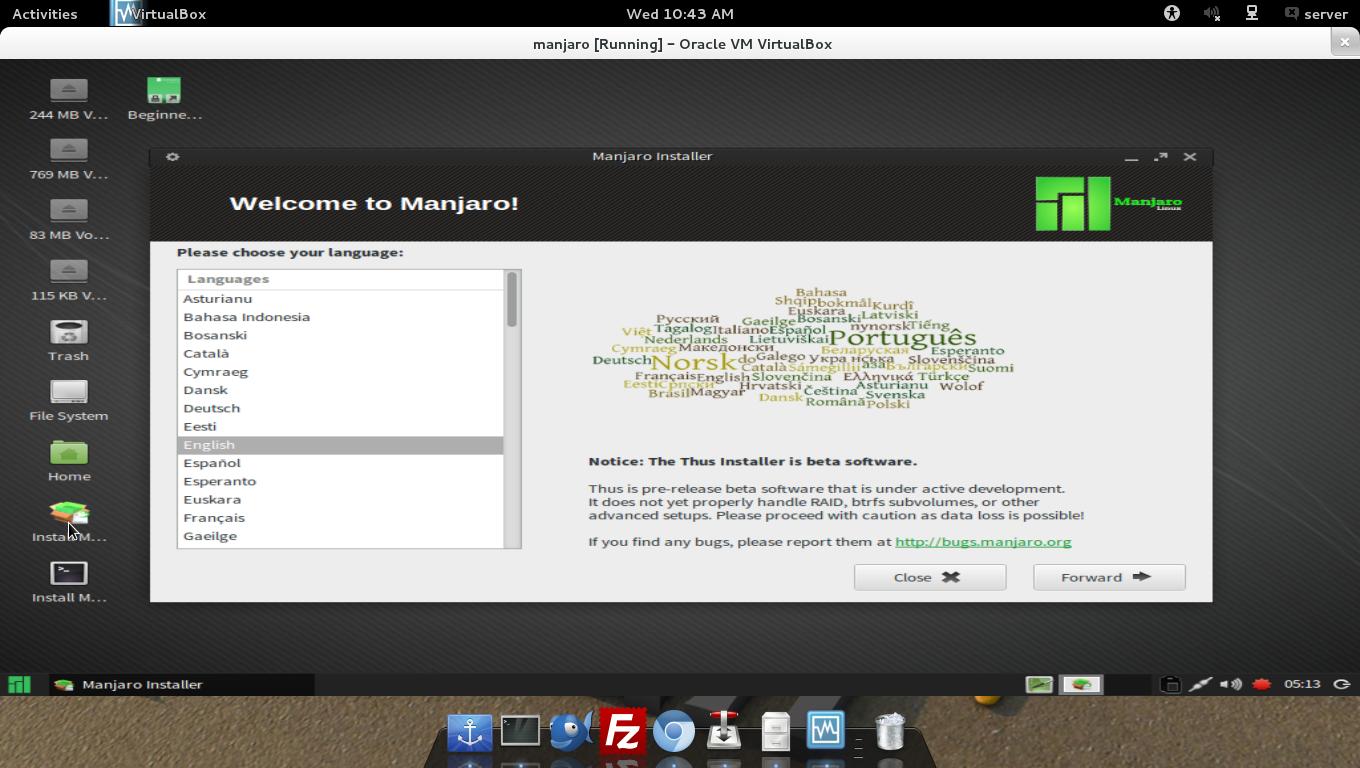Click the trash can in the dock
The height and width of the screenshot is (768, 1360).
[x=889, y=731]
